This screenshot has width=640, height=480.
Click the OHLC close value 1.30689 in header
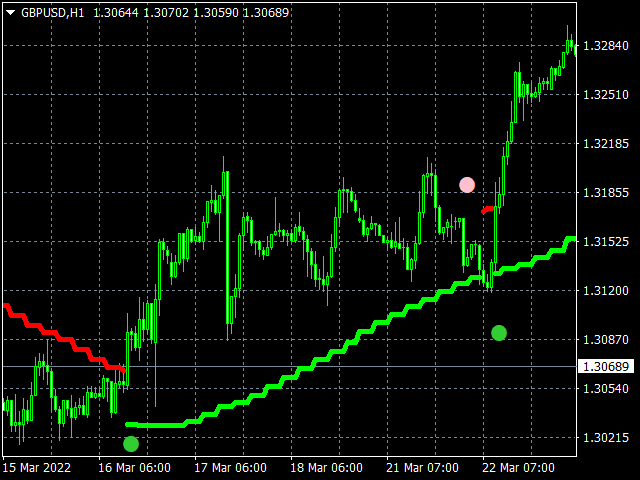pyautogui.click(x=266, y=13)
